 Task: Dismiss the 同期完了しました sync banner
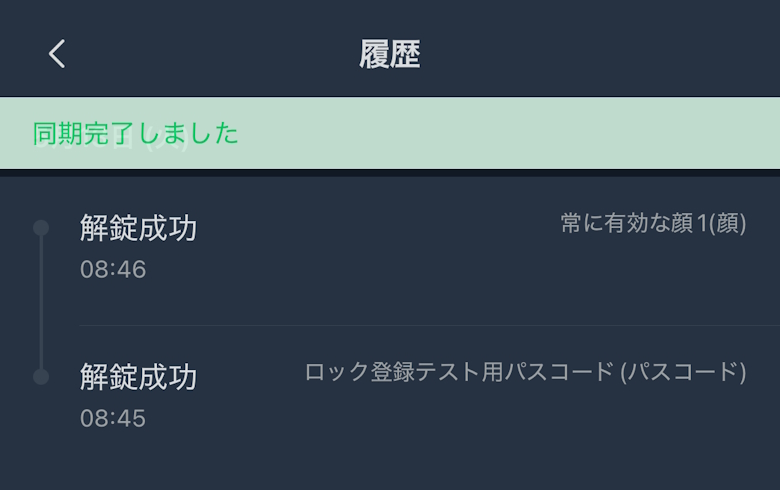tap(136, 133)
